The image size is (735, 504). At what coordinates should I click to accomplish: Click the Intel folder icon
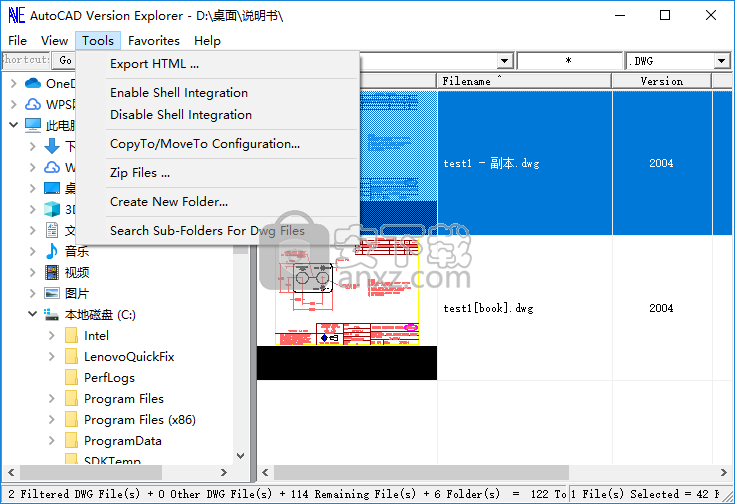71,336
